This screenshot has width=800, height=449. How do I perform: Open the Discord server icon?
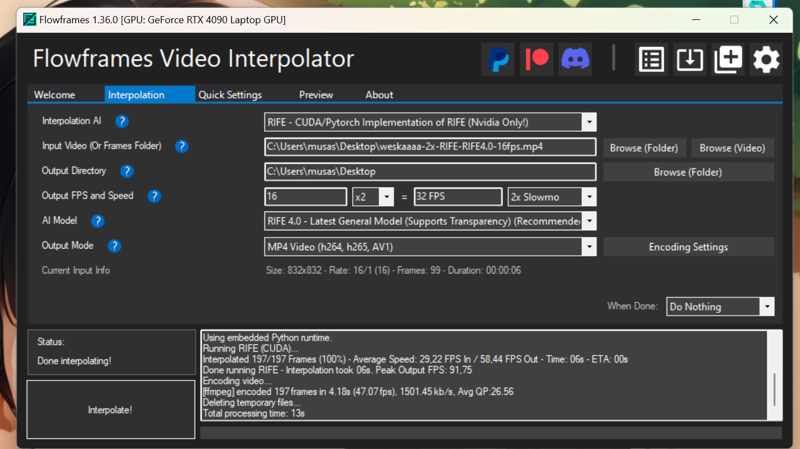[575, 60]
